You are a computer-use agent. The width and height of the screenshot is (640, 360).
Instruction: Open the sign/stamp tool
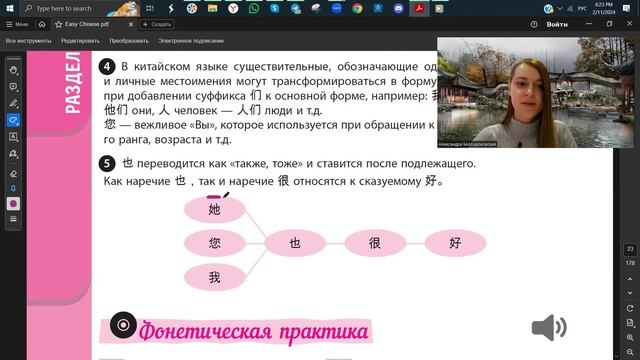(x=13, y=153)
